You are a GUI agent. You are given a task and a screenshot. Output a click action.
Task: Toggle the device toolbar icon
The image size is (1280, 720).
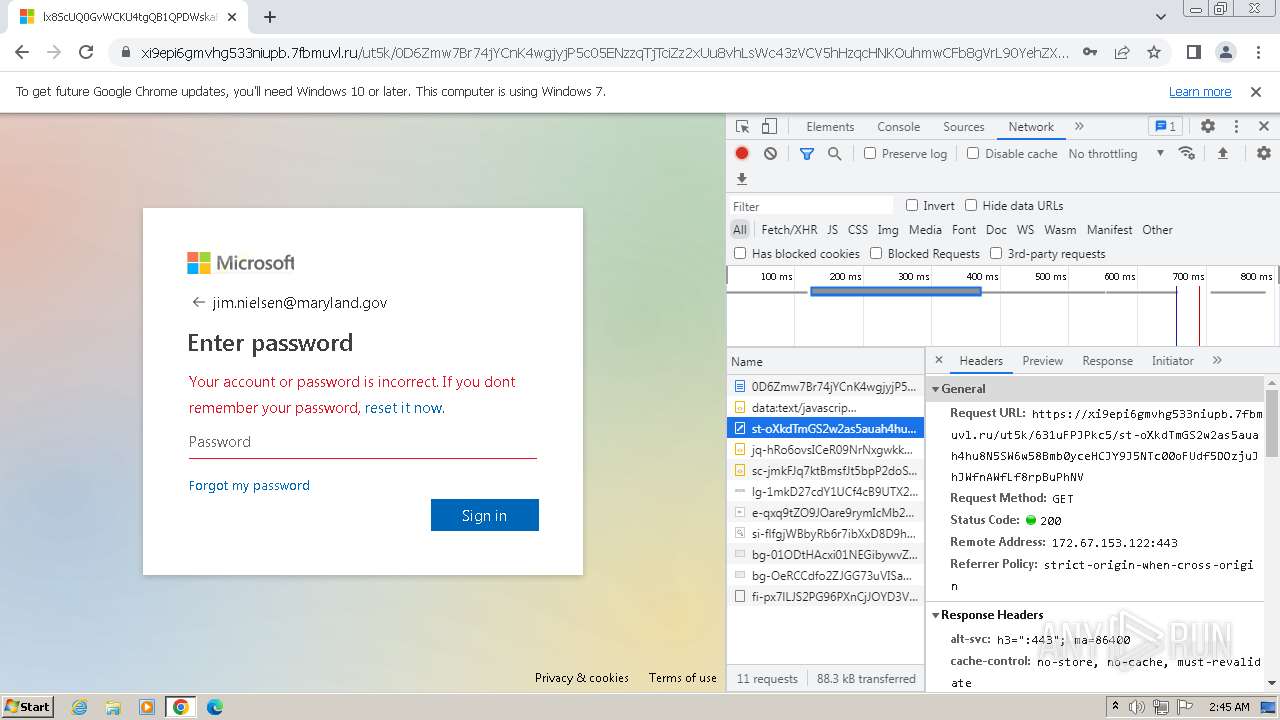(769, 127)
